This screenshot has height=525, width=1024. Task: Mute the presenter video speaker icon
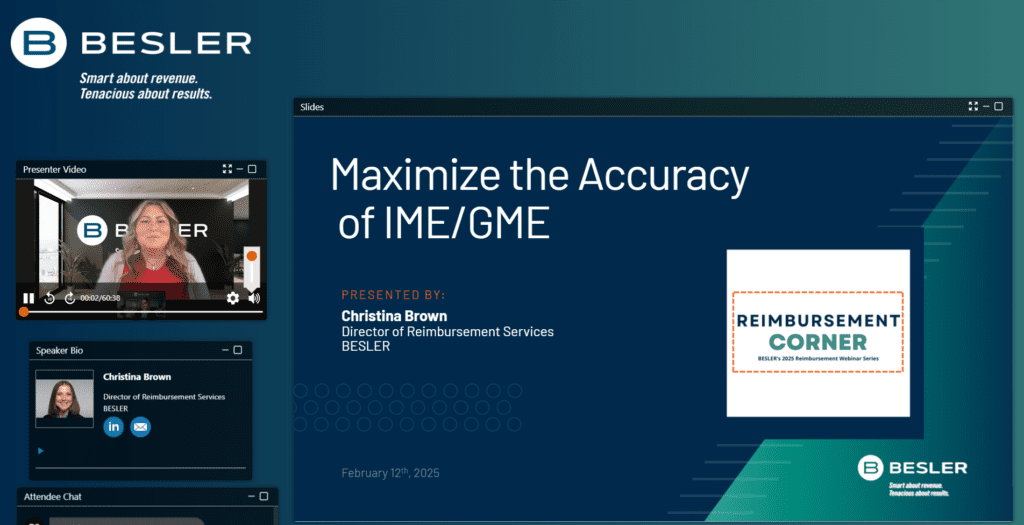coord(254,298)
